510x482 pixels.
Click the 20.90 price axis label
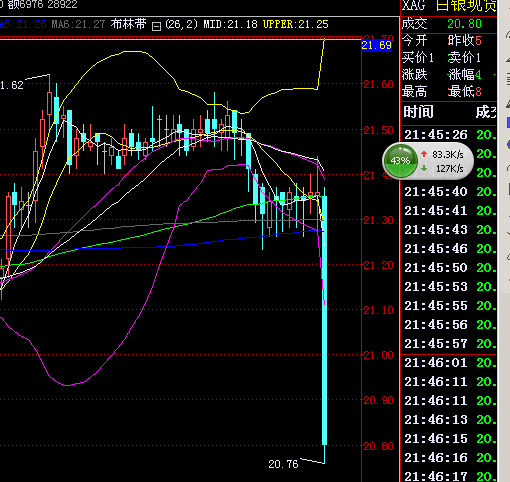coord(378,400)
